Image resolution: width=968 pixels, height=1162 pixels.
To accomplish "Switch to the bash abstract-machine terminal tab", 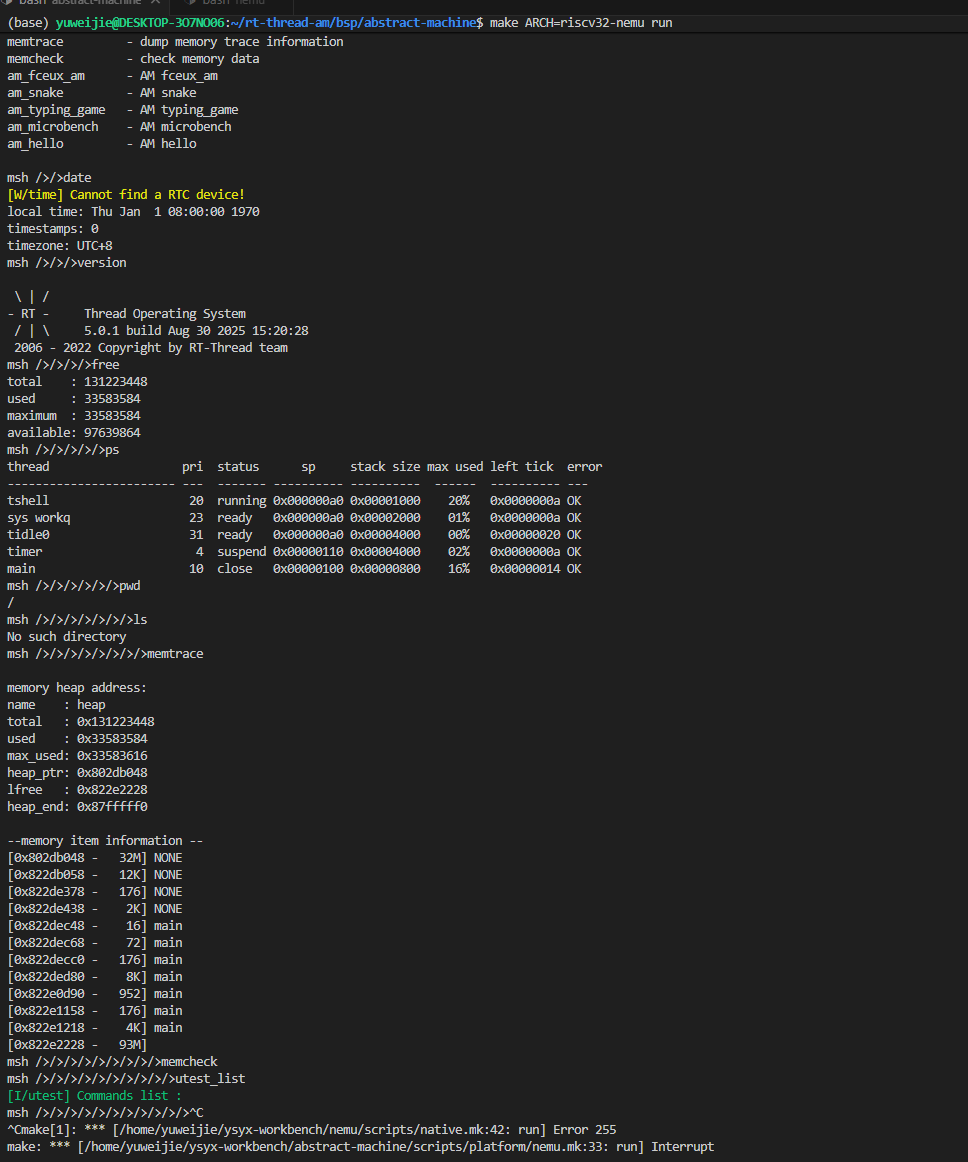I will pos(80,3).
